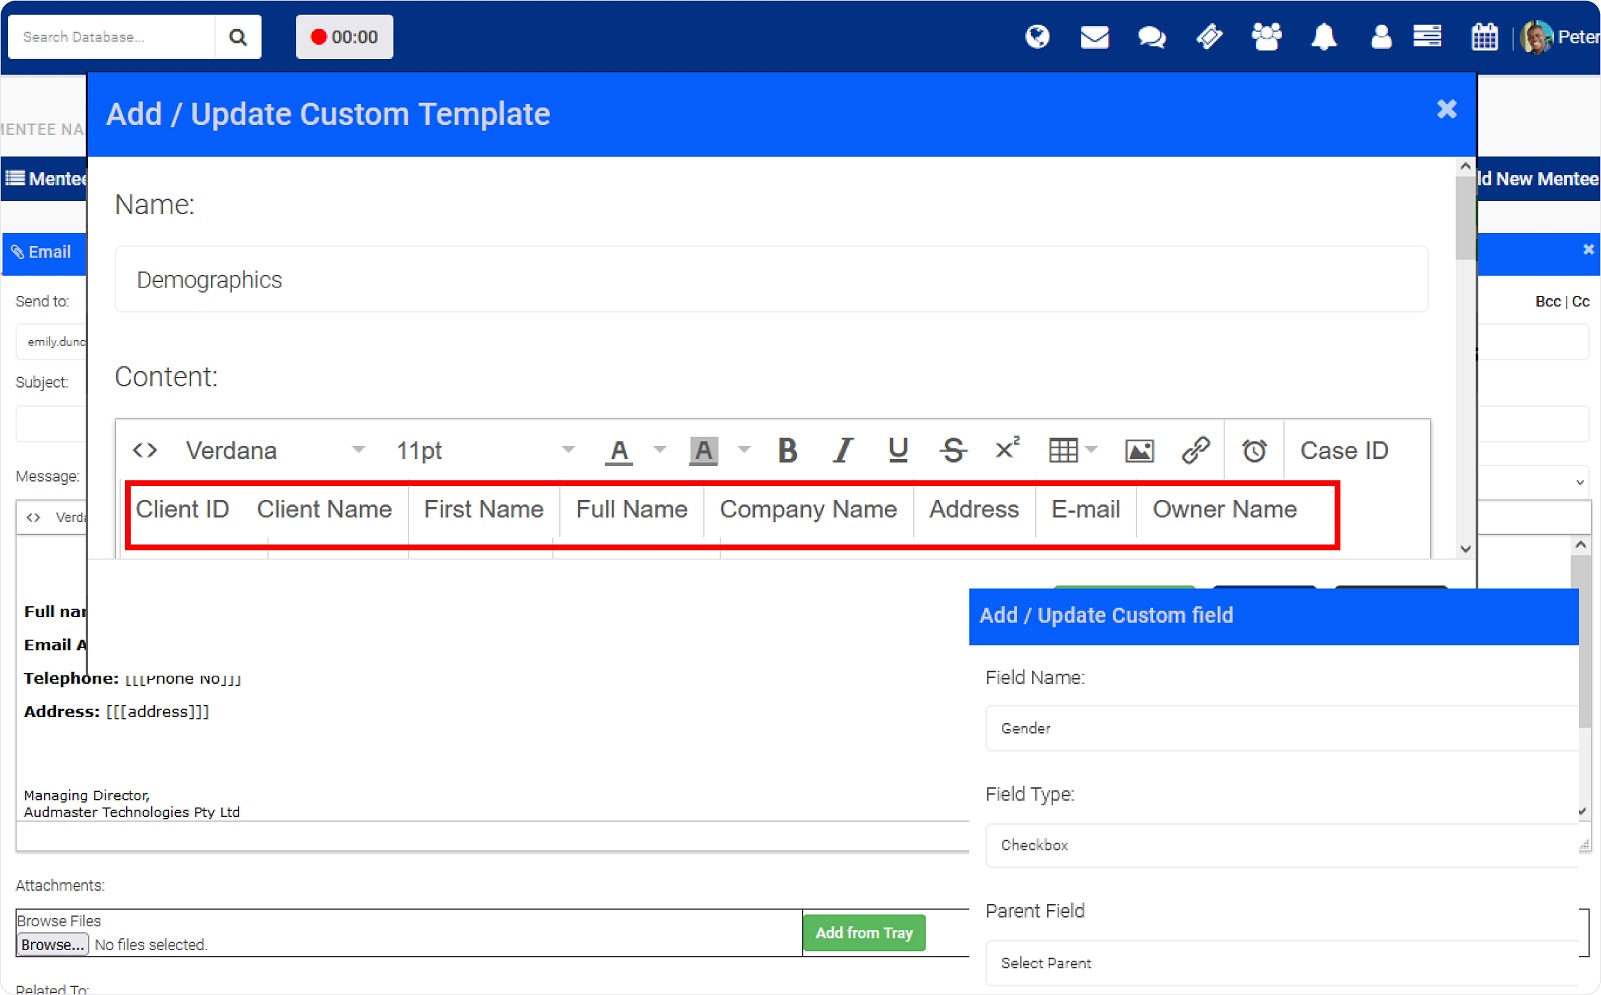Select the Email tab
This screenshot has height=995, width=1601.
[44, 252]
